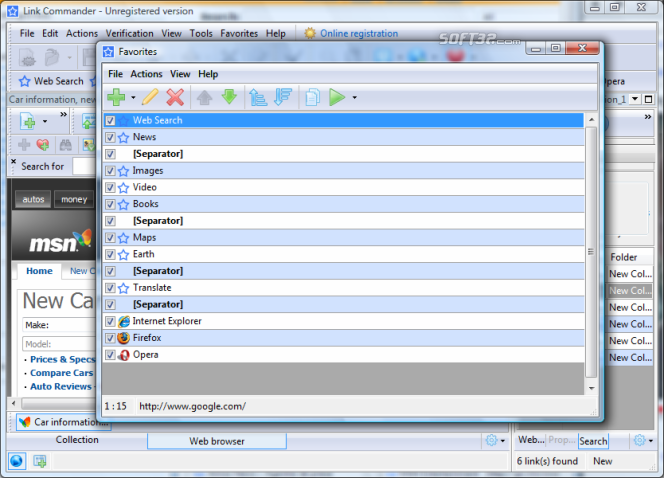Image resolution: width=664 pixels, height=478 pixels.
Task: Click the Model input field
Action: point(59,344)
